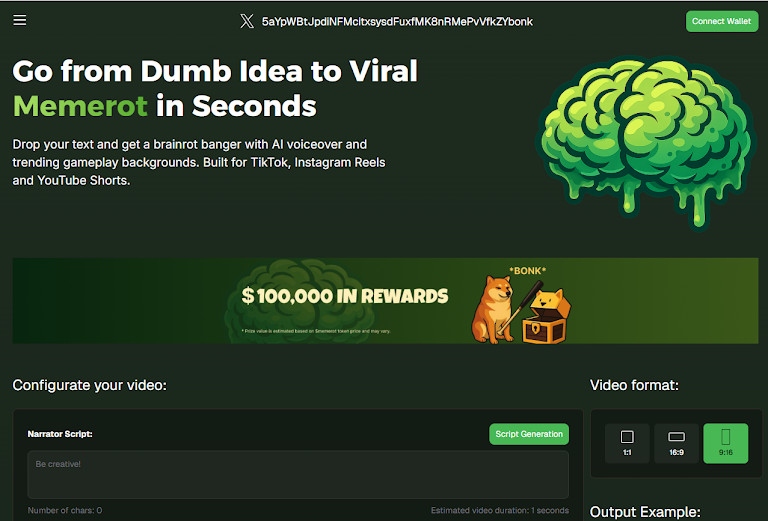Click the Script Generation button
The image size is (768, 521).
(529, 434)
